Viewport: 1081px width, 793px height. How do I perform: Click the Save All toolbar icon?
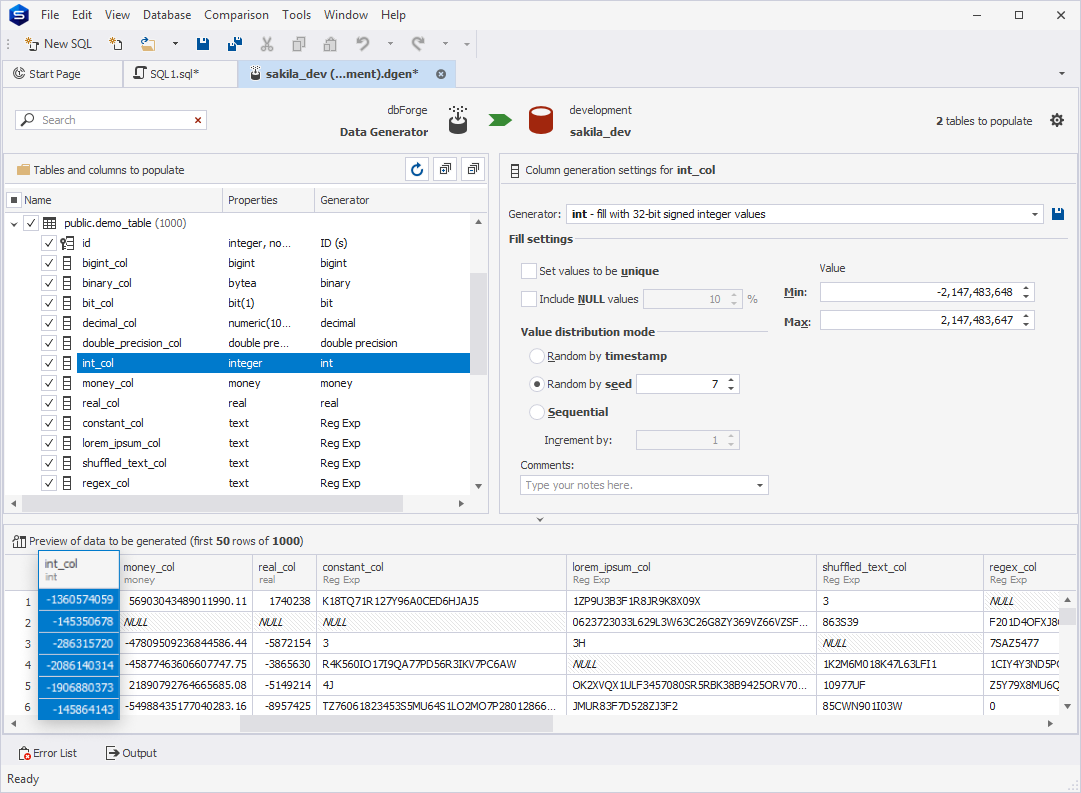pos(235,44)
